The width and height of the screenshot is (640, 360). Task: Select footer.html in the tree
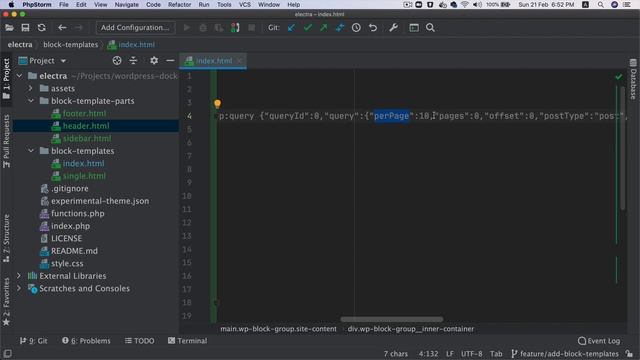click(x=84, y=113)
